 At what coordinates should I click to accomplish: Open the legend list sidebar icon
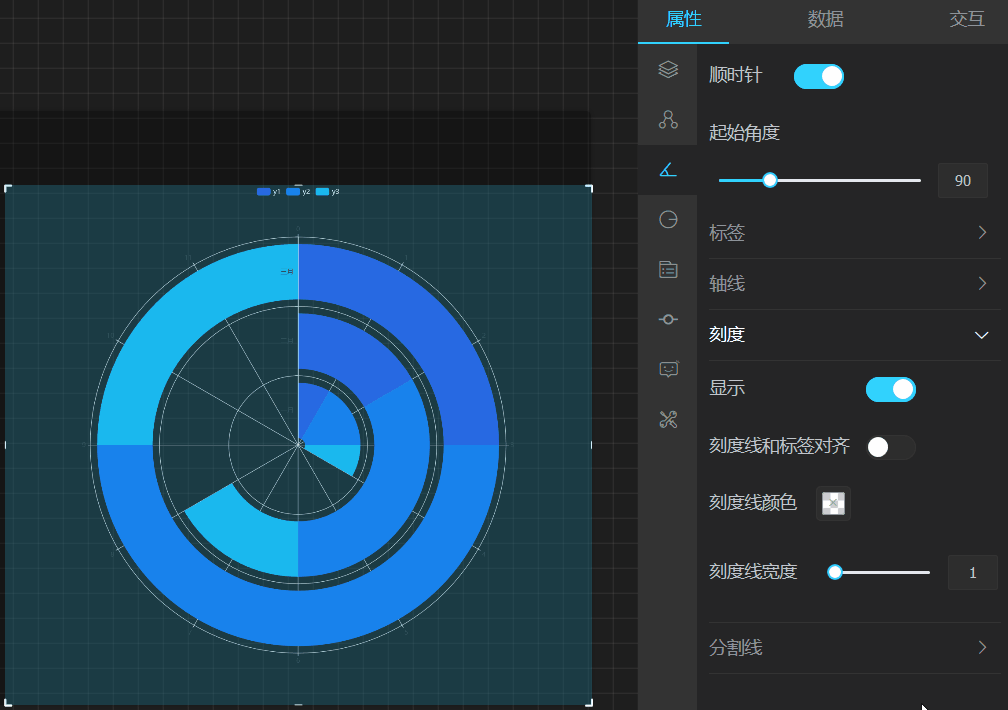668,269
